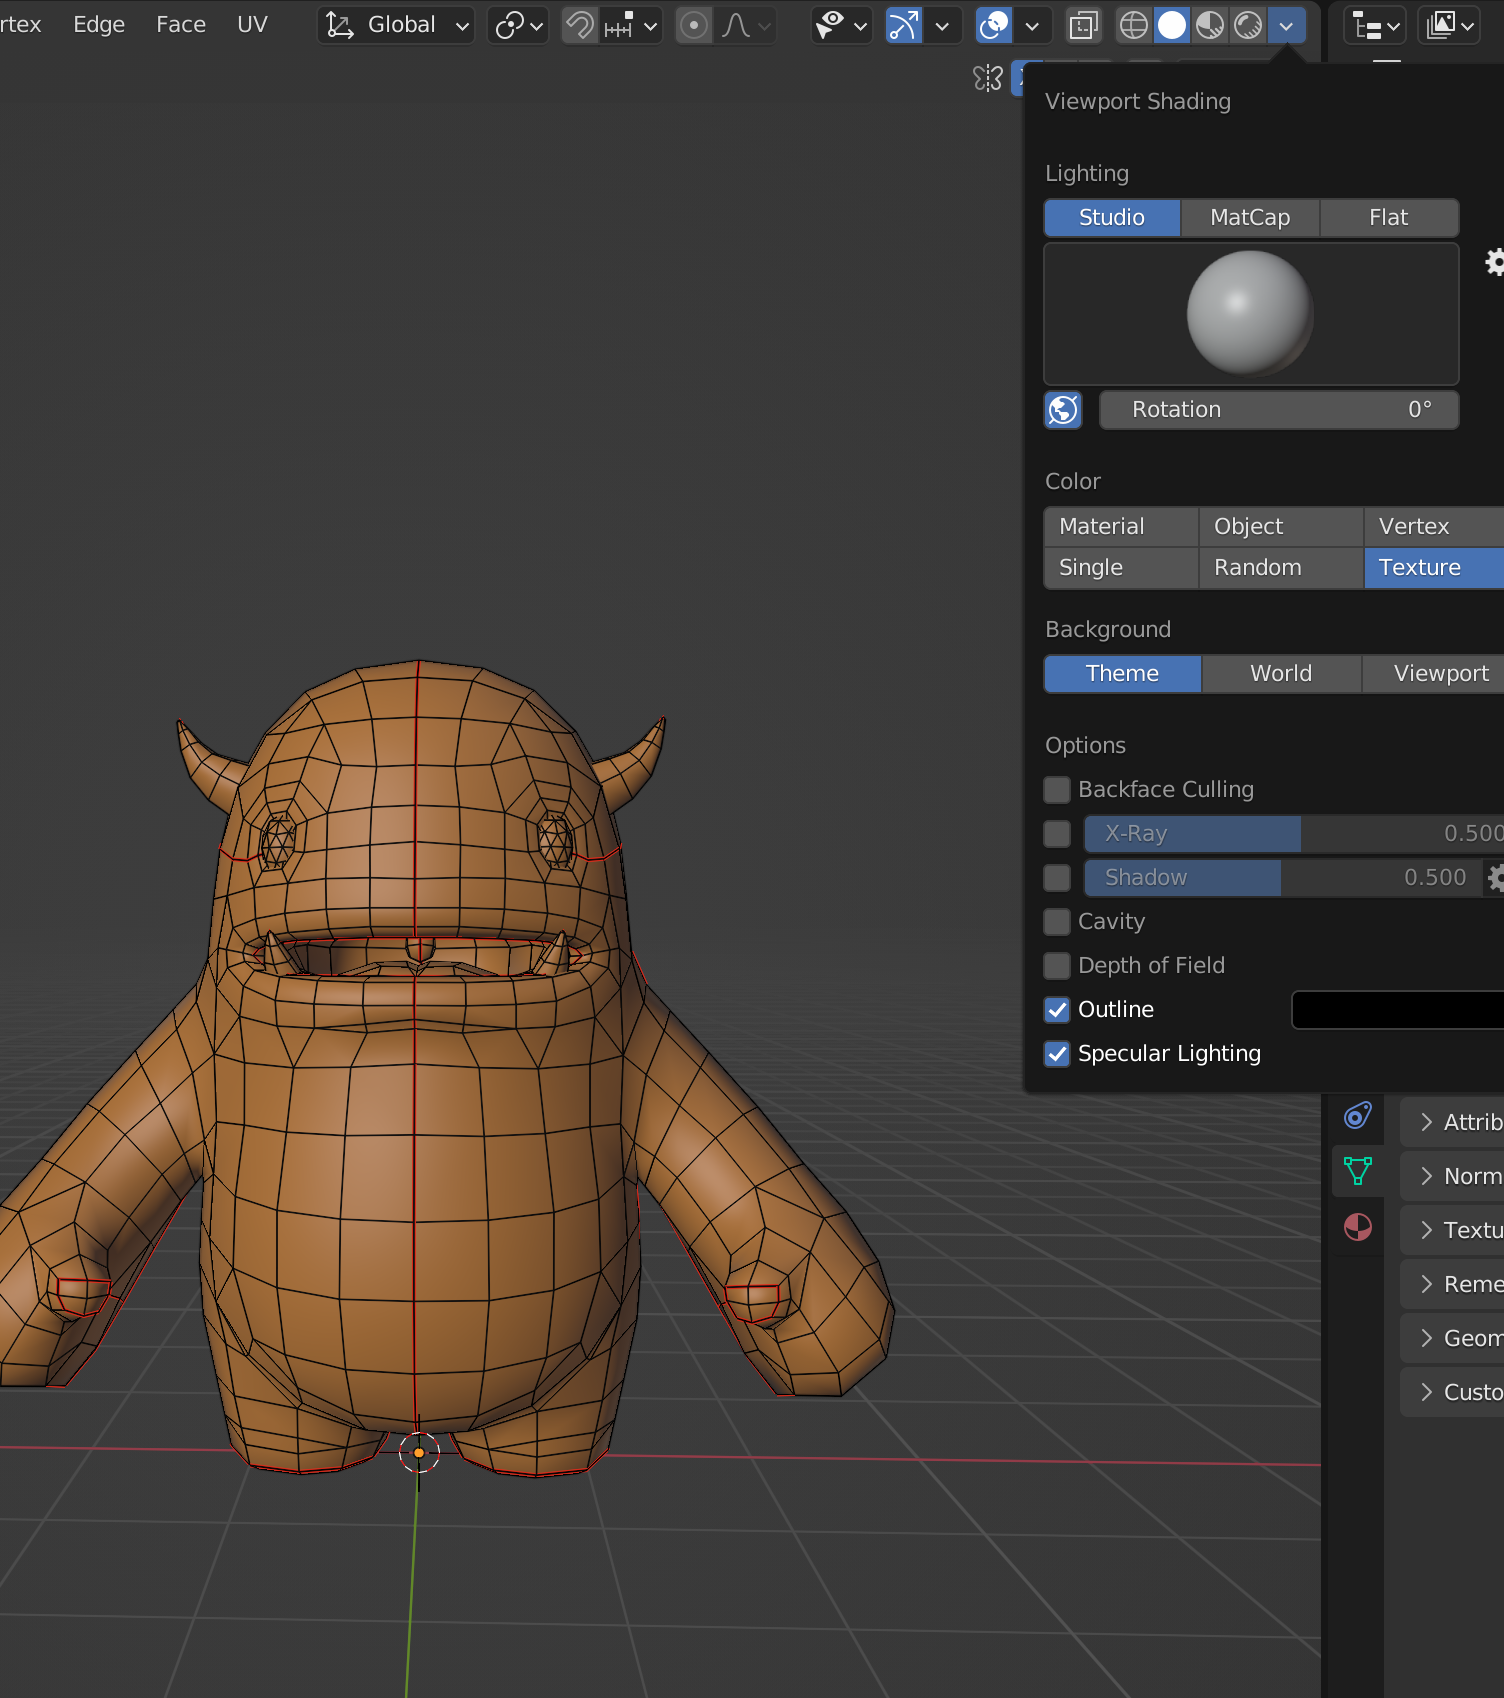Set background to World
This screenshot has width=1504, height=1698.
(1281, 674)
